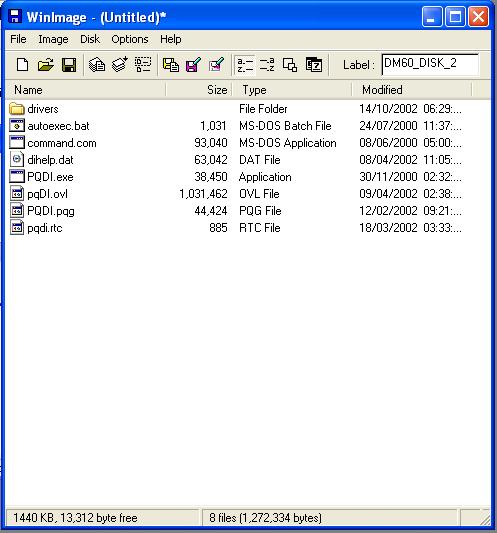Create a new image with the blank page icon
Screen dimensions: 497x533
tap(22, 65)
